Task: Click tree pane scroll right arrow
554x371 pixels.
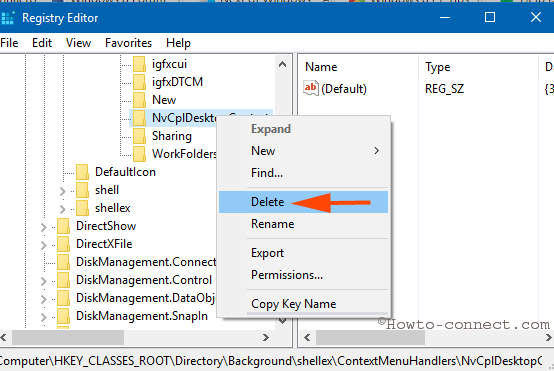Action: pos(266,337)
